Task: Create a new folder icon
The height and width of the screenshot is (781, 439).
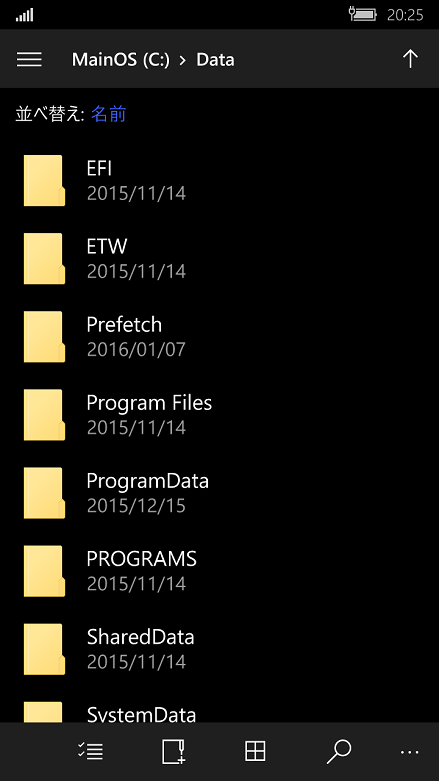Action: pos(173,751)
